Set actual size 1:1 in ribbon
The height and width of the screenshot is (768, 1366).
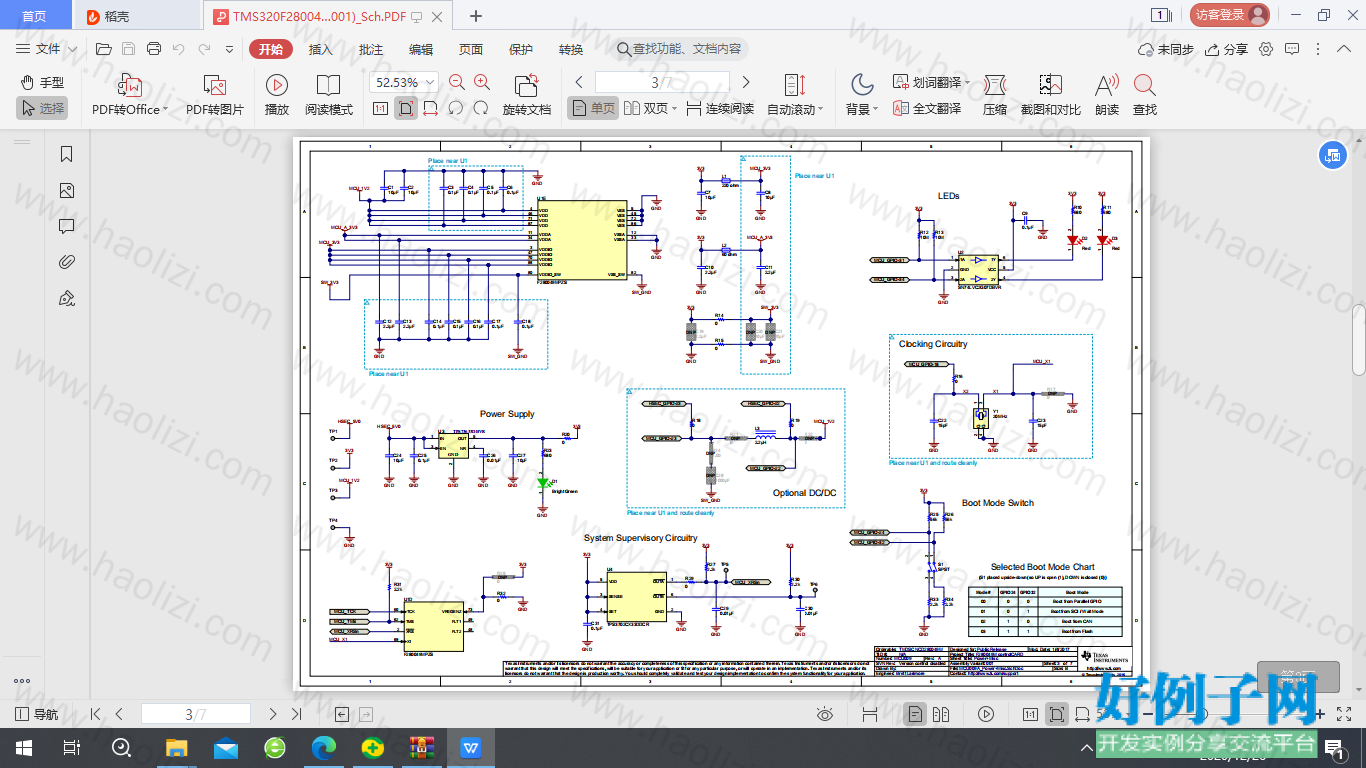click(x=380, y=108)
